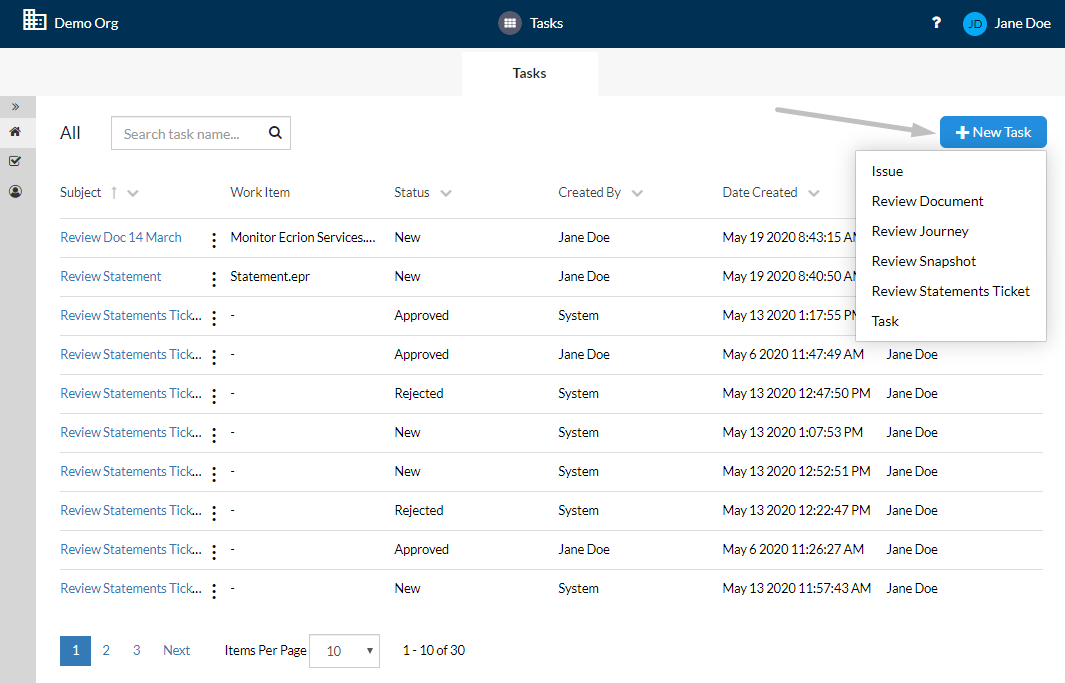
Task: Open the ticket created May 13 1:17:55 PM
Action: click(131, 315)
